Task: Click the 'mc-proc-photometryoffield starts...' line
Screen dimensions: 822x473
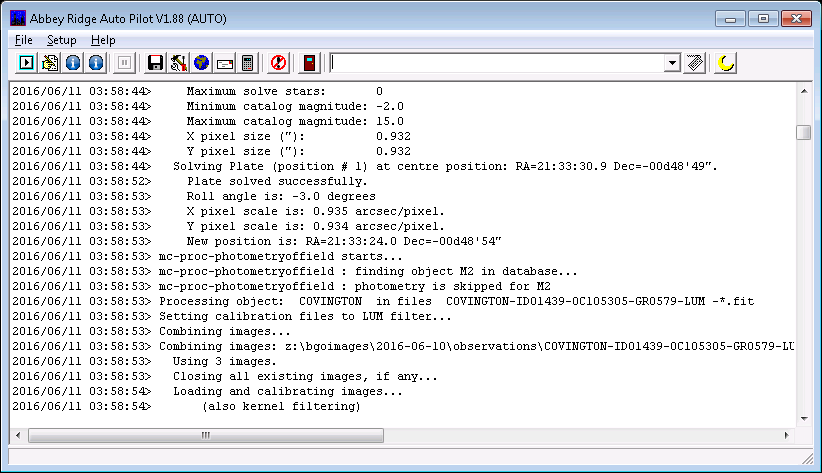Action: coord(208,256)
